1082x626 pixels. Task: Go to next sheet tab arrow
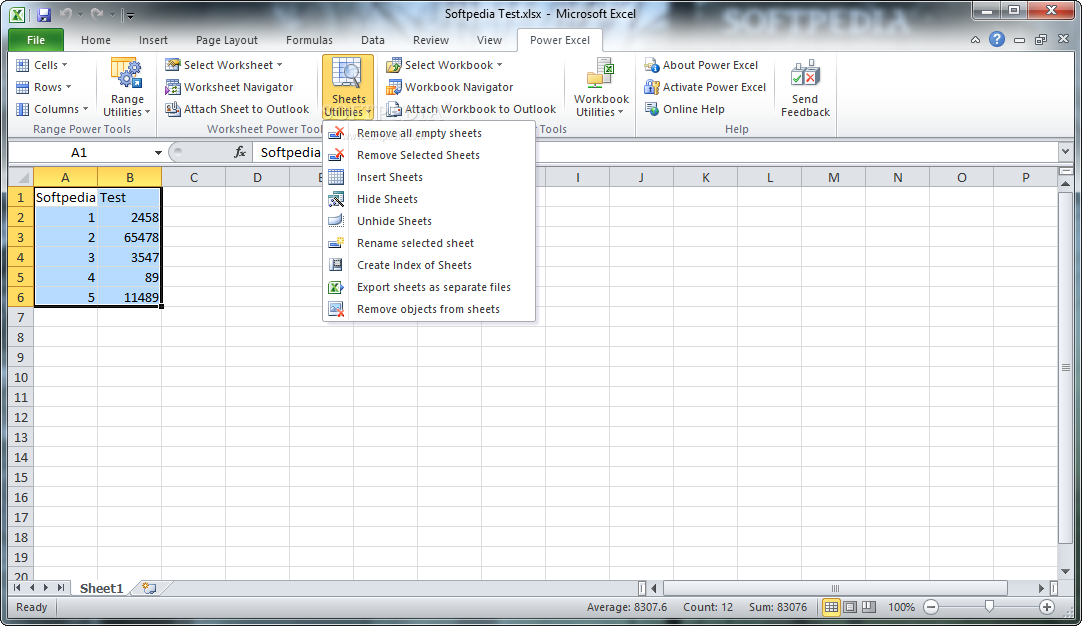pyautogui.click(x=46, y=588)
